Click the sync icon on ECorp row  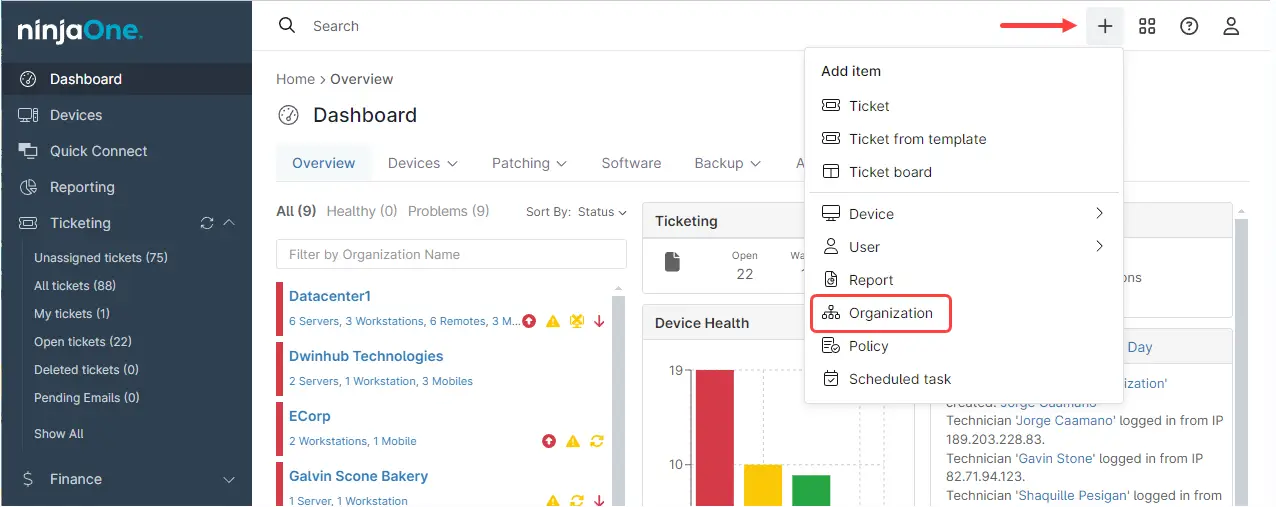pos(597,441)
